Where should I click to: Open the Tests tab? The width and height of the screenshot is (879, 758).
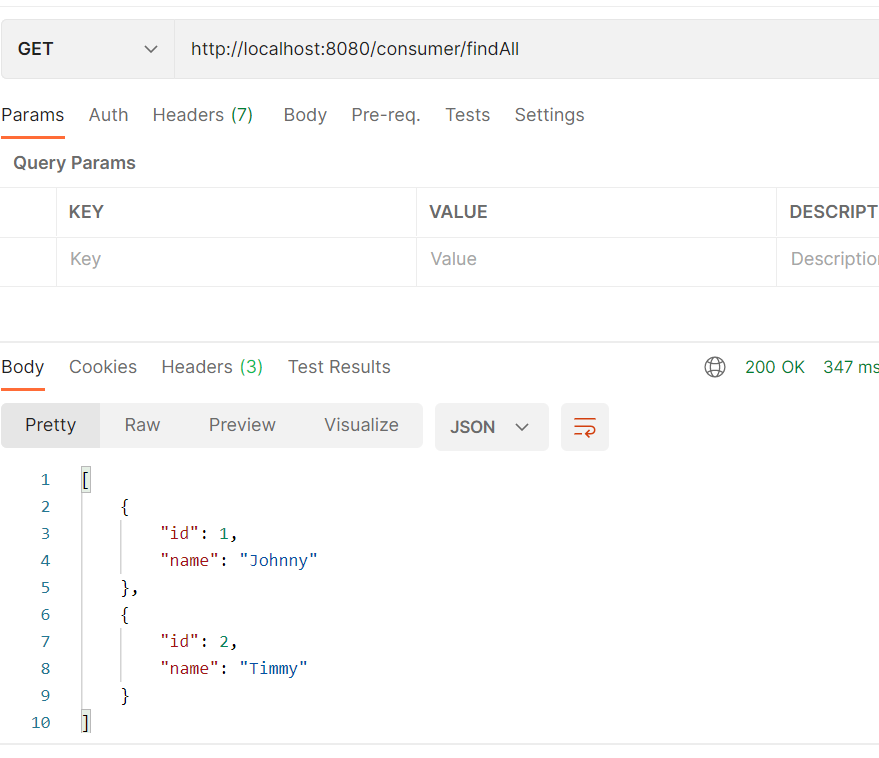[468, 115]
